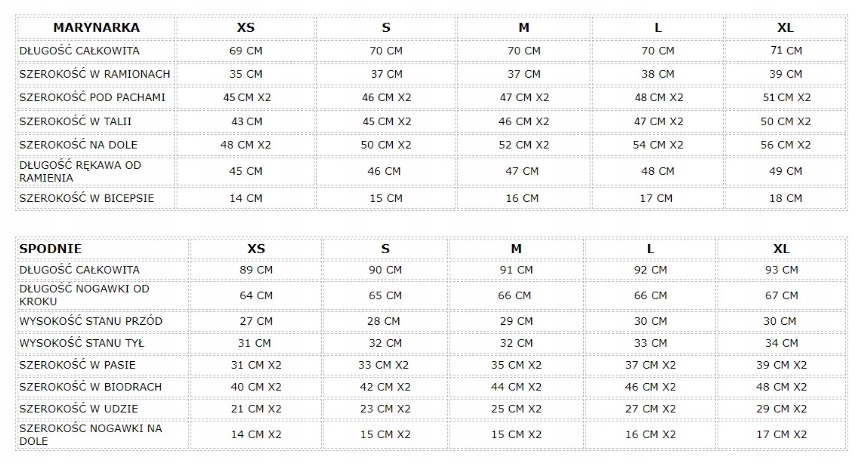Click the 89 CM trousers length cell
Viewport: 863px width, 465px height.
[256, 270]
